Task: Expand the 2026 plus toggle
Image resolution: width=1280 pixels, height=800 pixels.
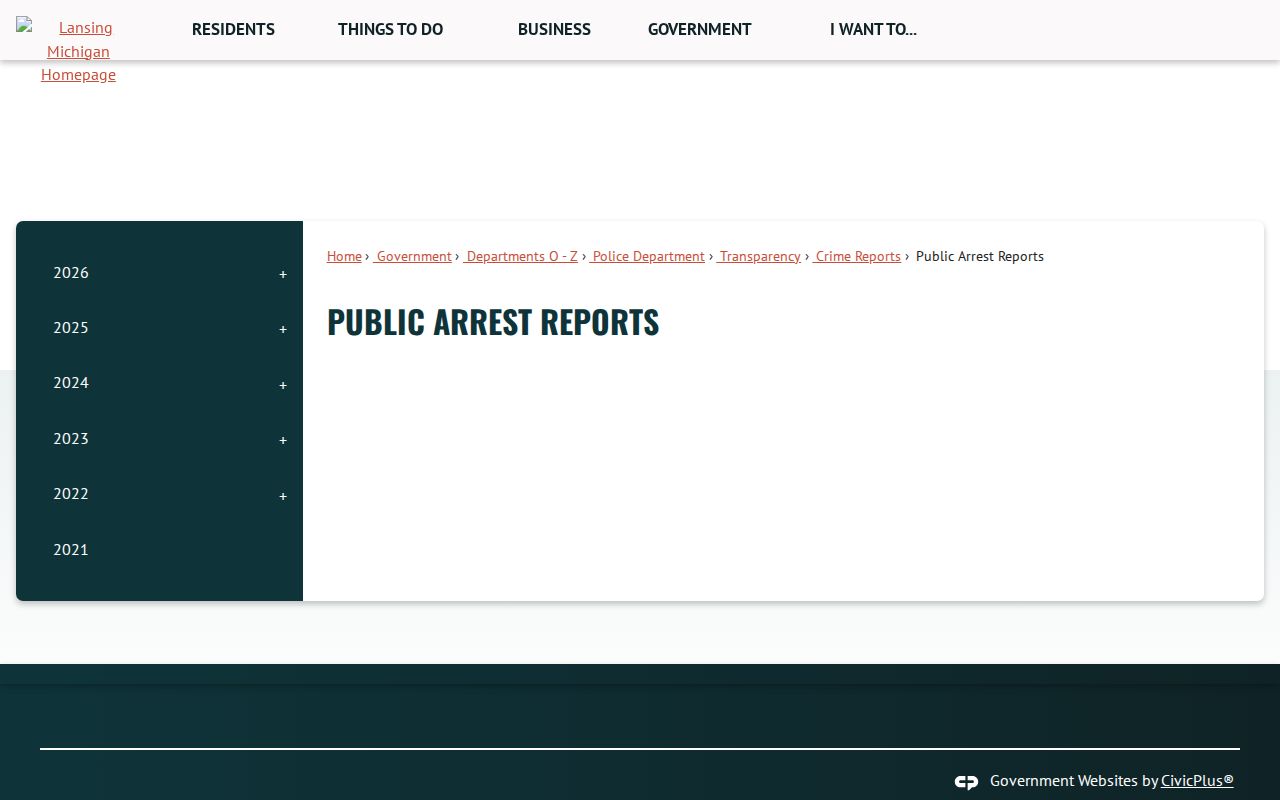Action: click(x=283, y=274)
